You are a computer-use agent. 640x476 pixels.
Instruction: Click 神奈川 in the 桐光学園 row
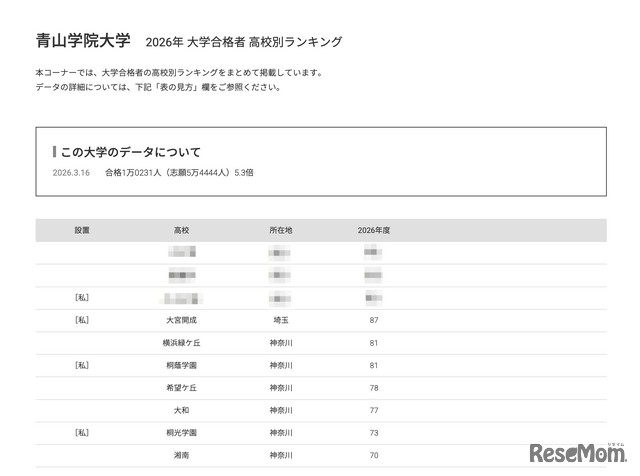point(281,433)
